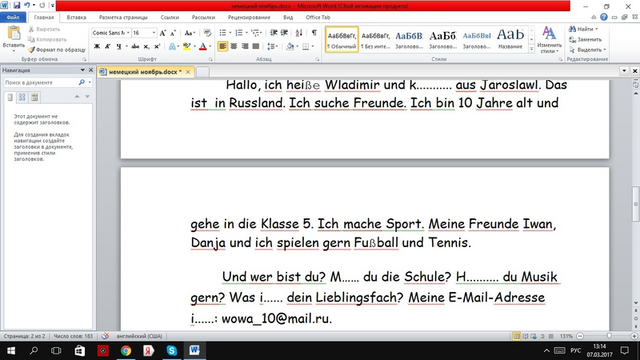
Task: Align text left
Action: coord(222,47)
